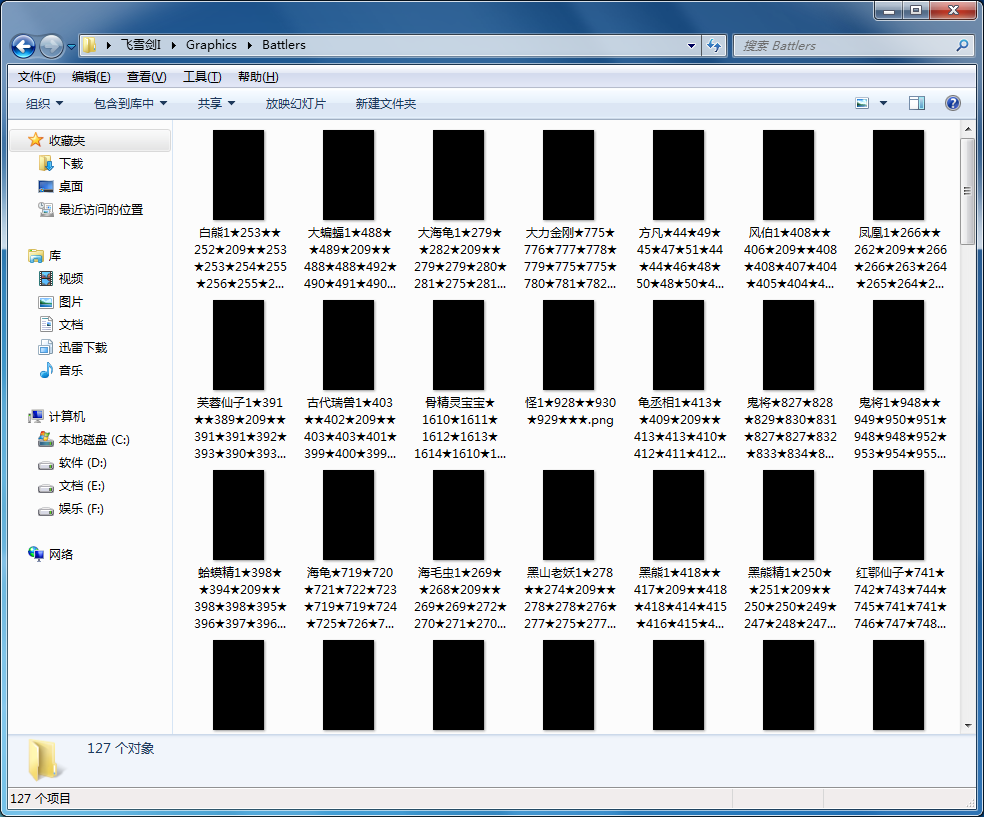Create a folder with 新建文件夹

pos(385,104)
